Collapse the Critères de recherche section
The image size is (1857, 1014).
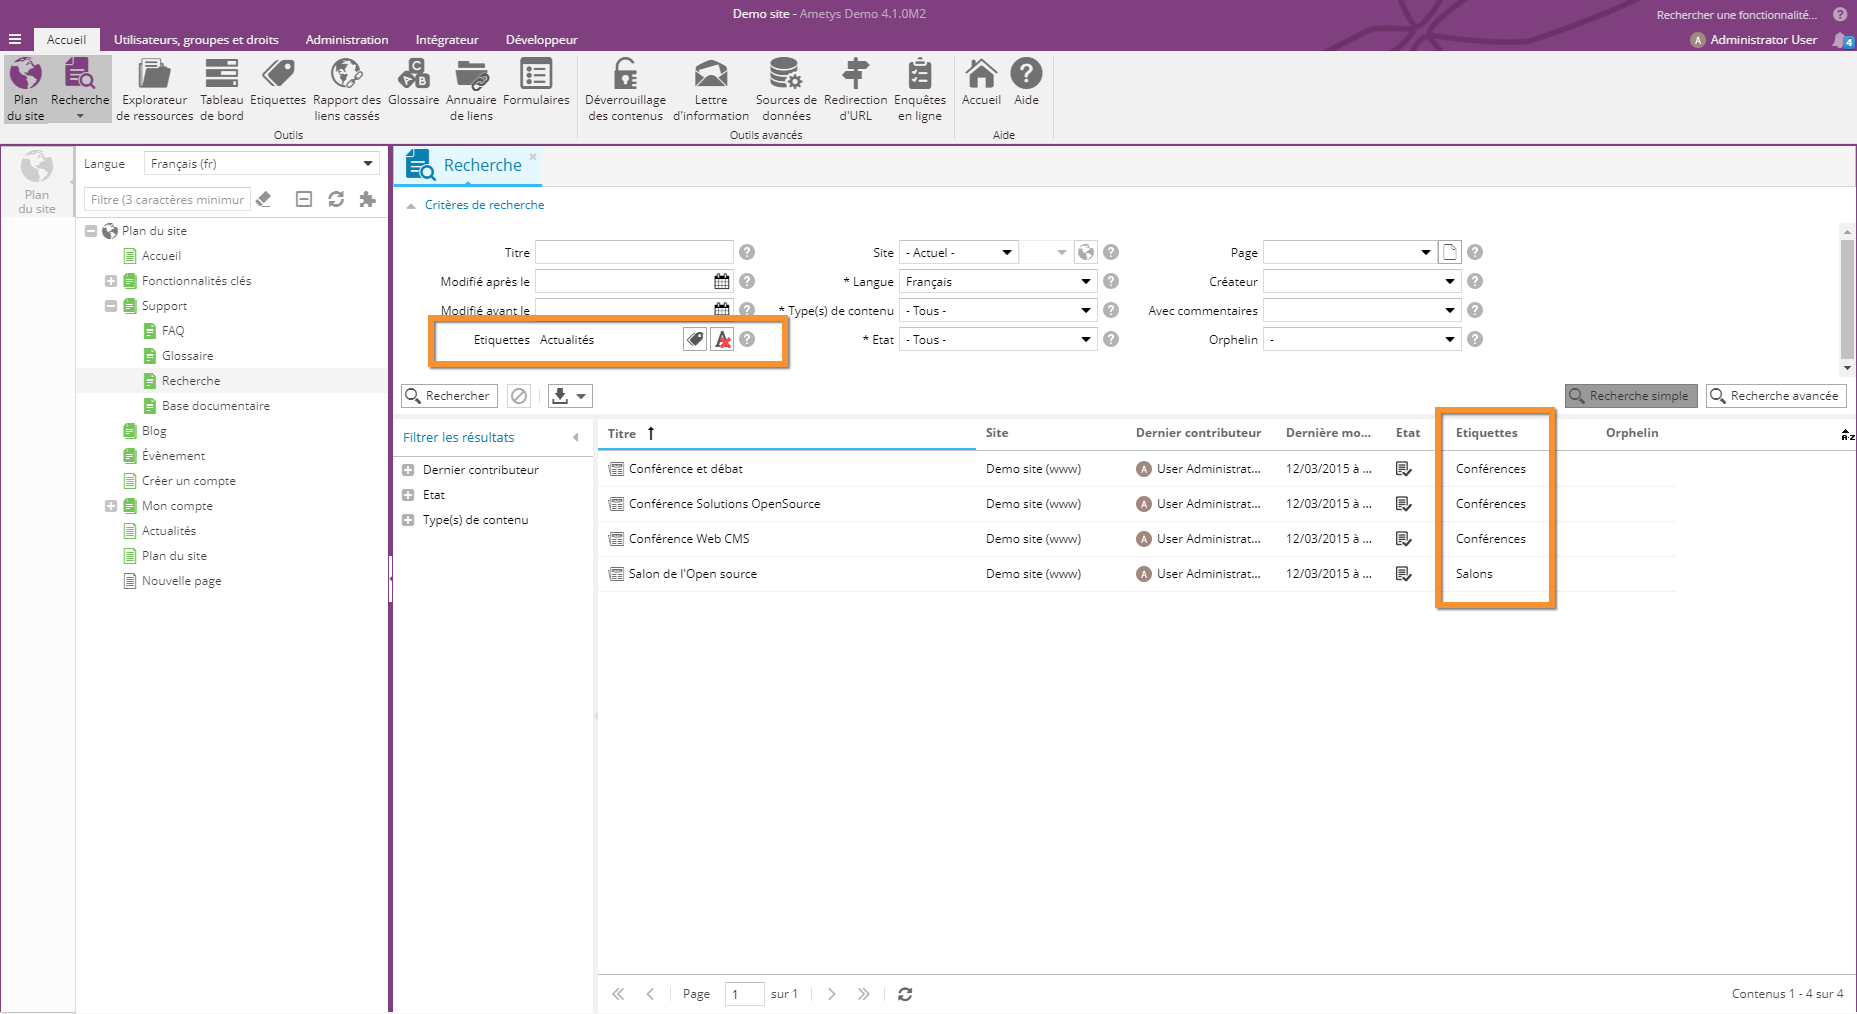pyautogui.click(x=411, y=206)
